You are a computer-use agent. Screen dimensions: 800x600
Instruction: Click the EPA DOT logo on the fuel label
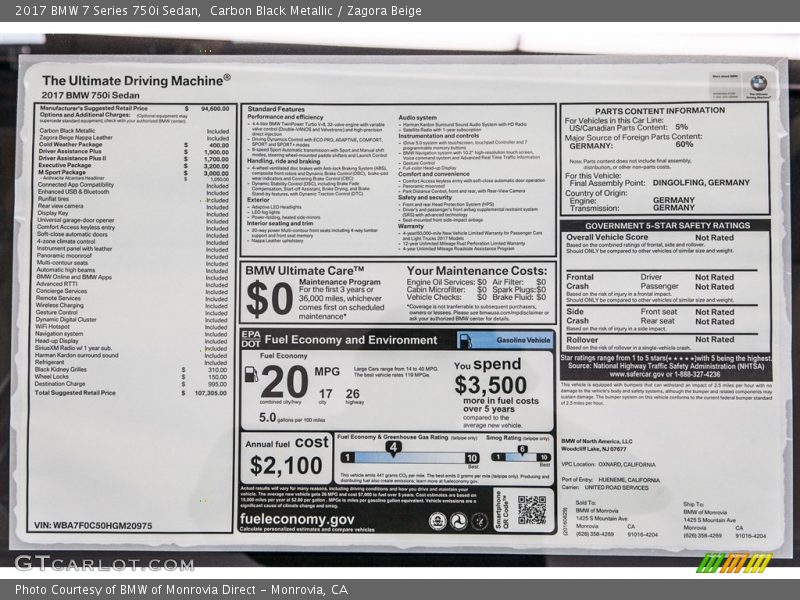click(251, 339)
